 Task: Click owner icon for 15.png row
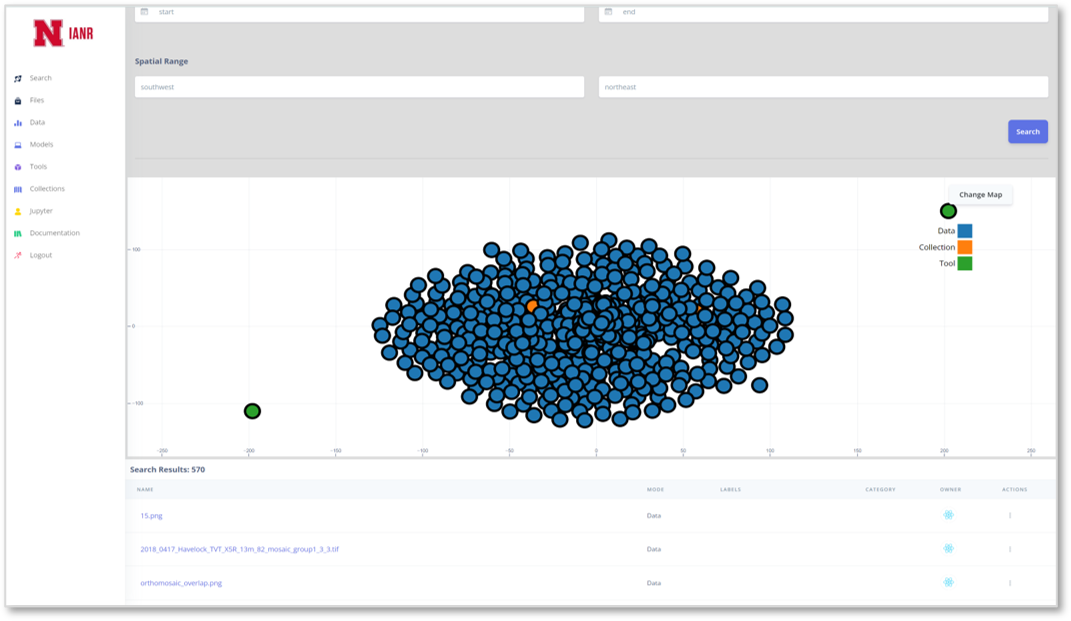click(x=948, y=515)
